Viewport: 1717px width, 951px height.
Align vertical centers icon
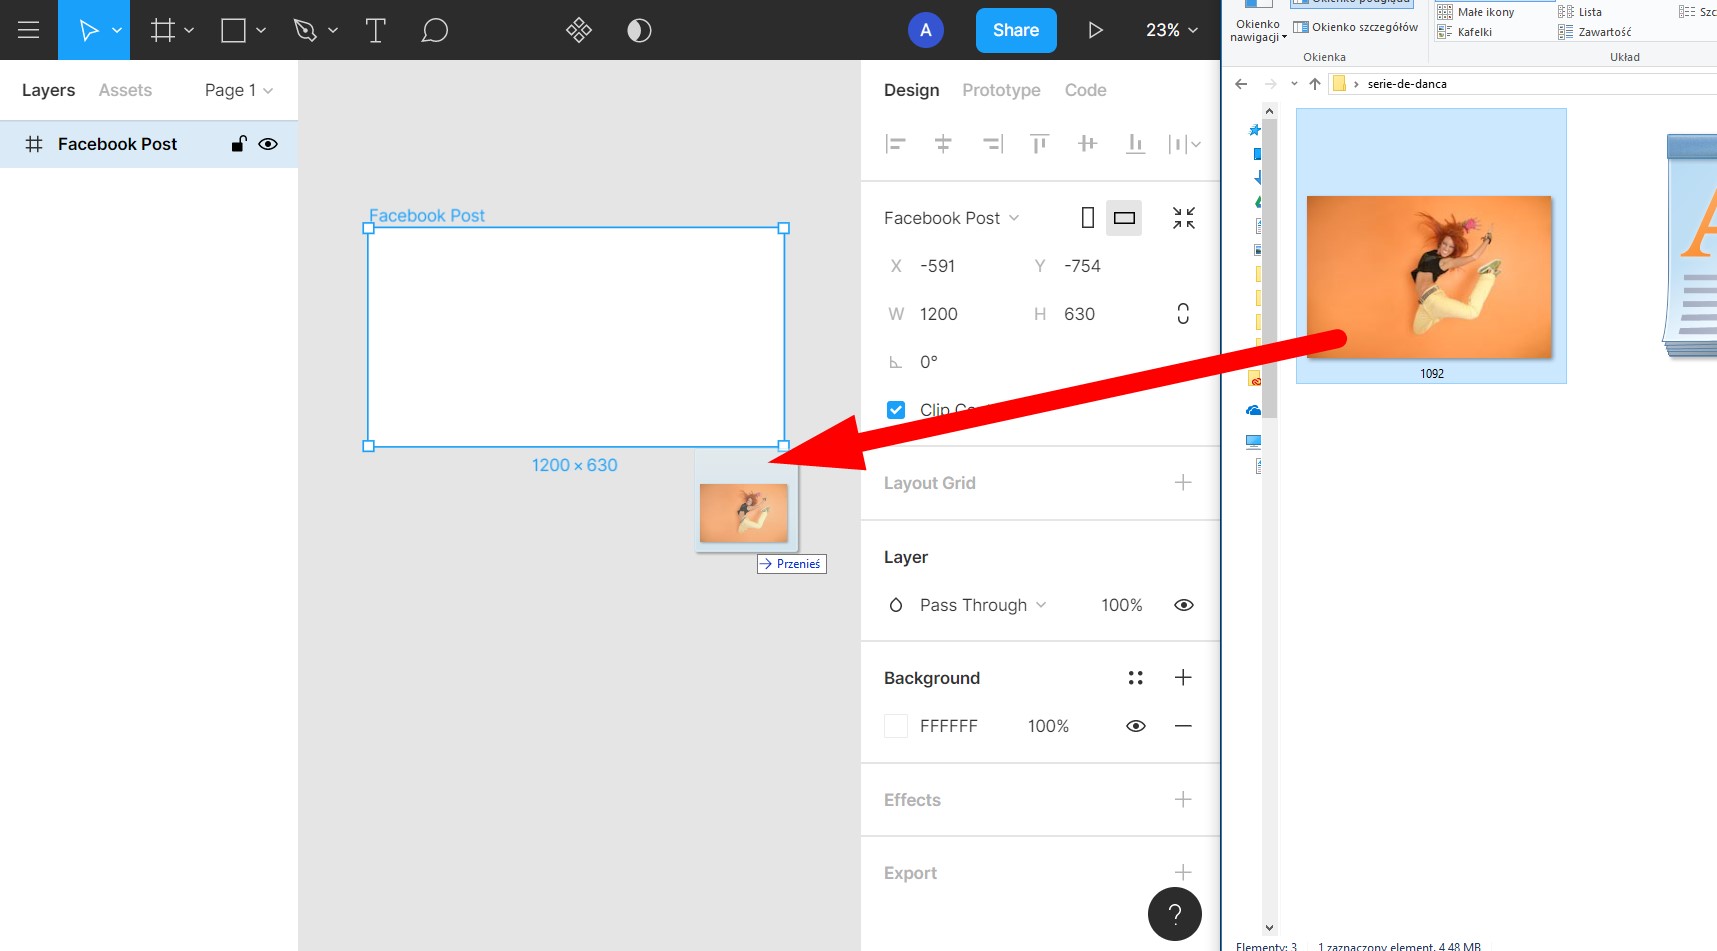[x=1088, y=144]
